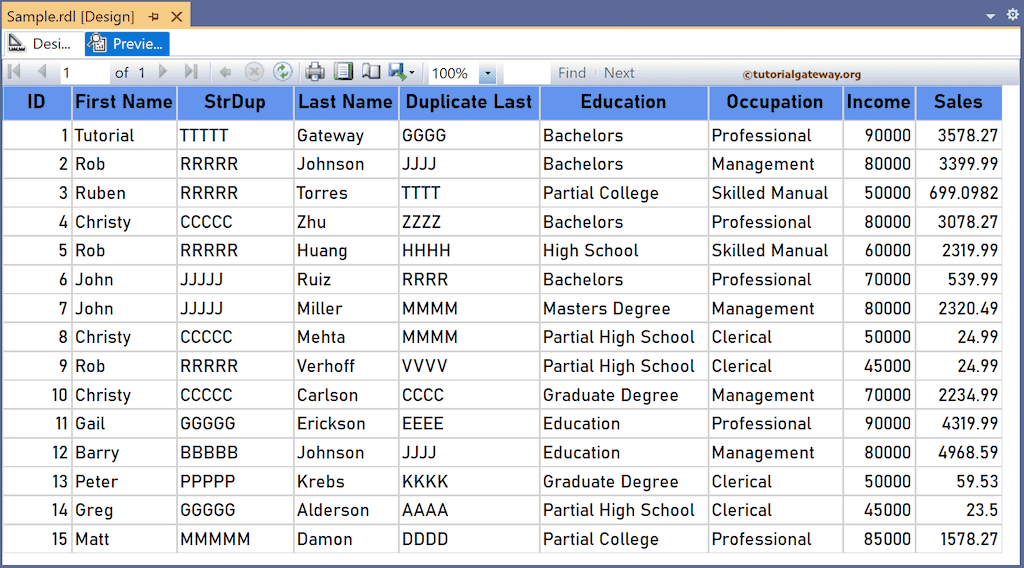Go to next report page
The width and height of the screenshot is (1024, 568).
click(x=163, y=72)
